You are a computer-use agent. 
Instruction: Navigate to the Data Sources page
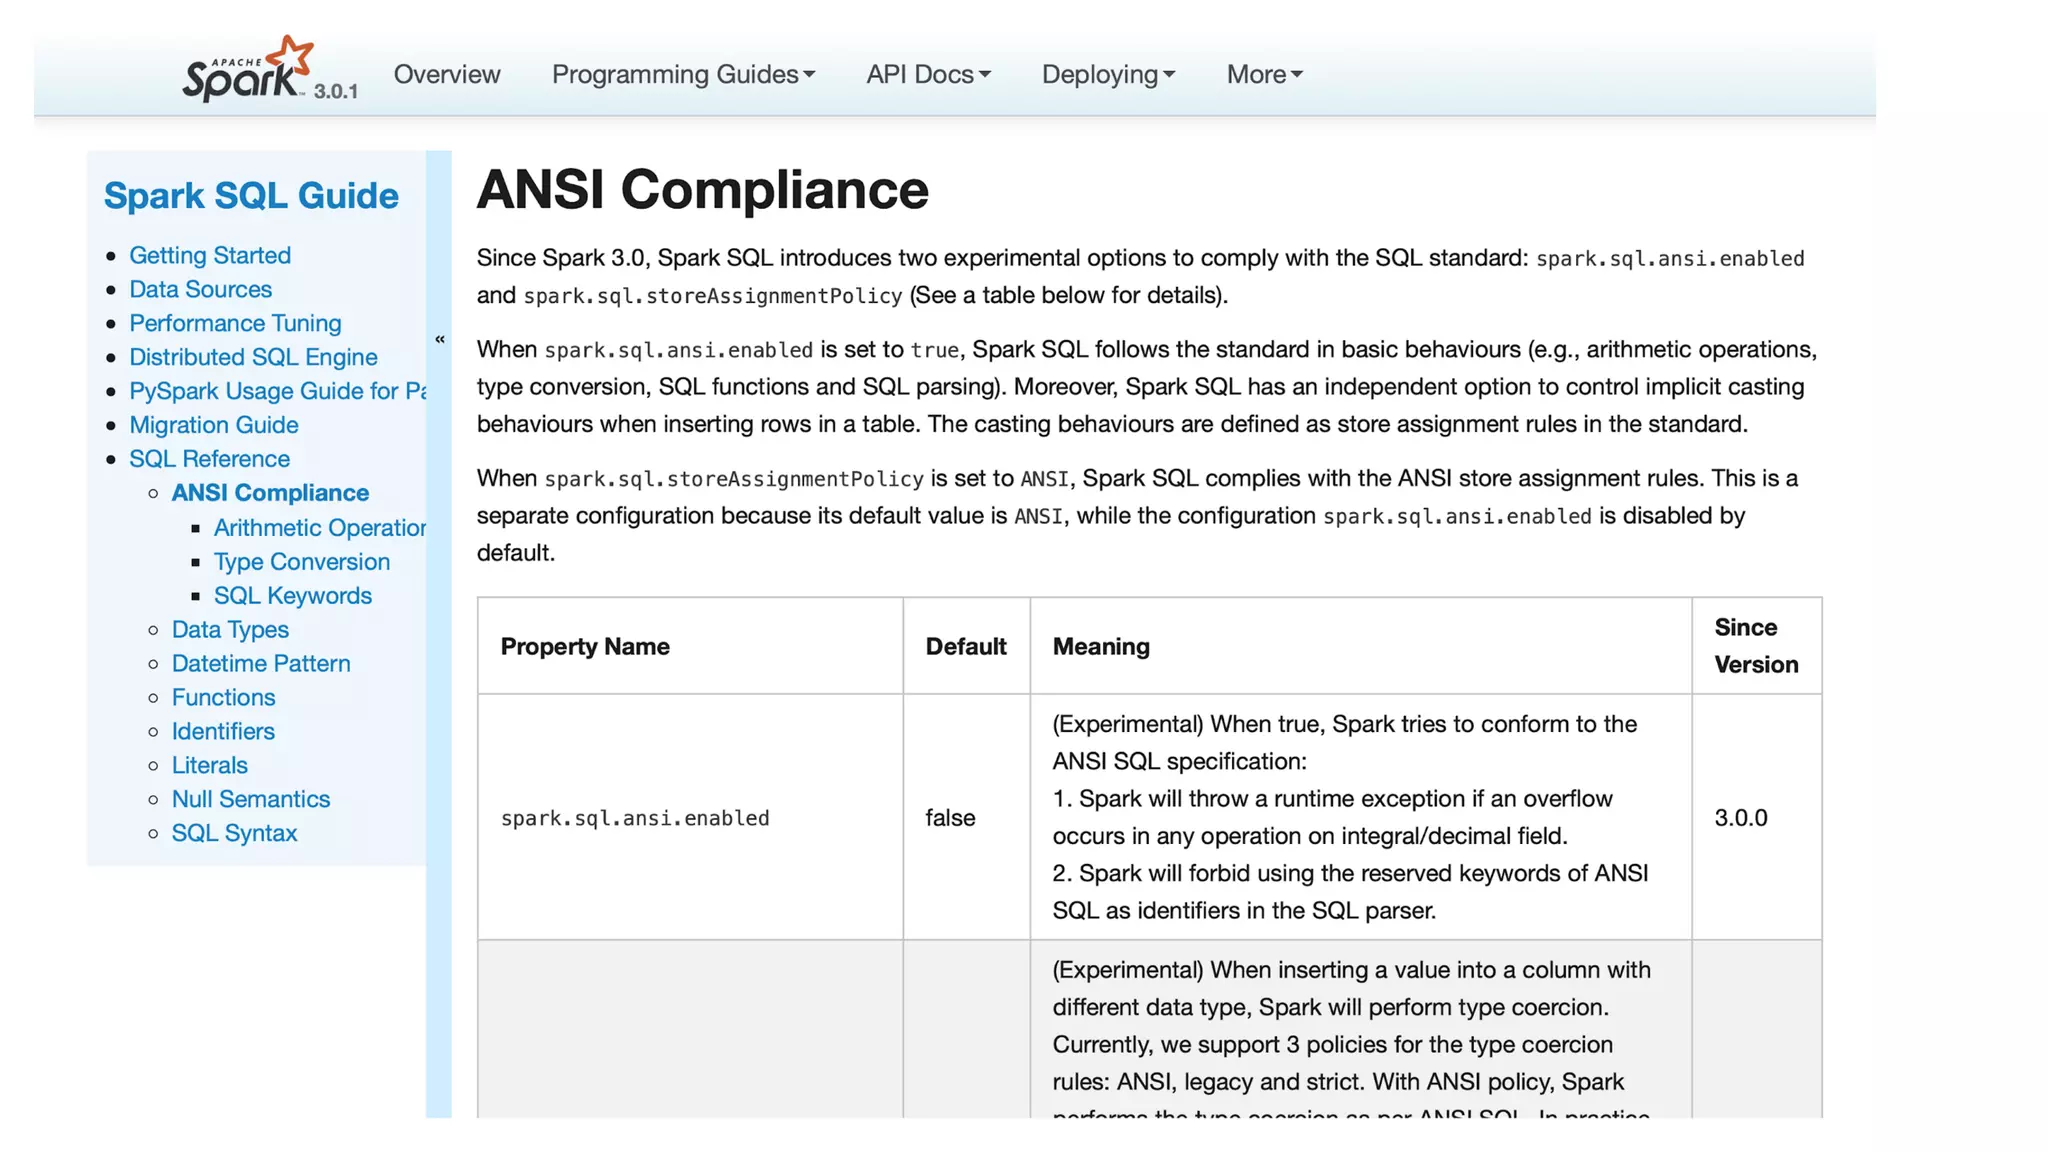pos(200,289)
